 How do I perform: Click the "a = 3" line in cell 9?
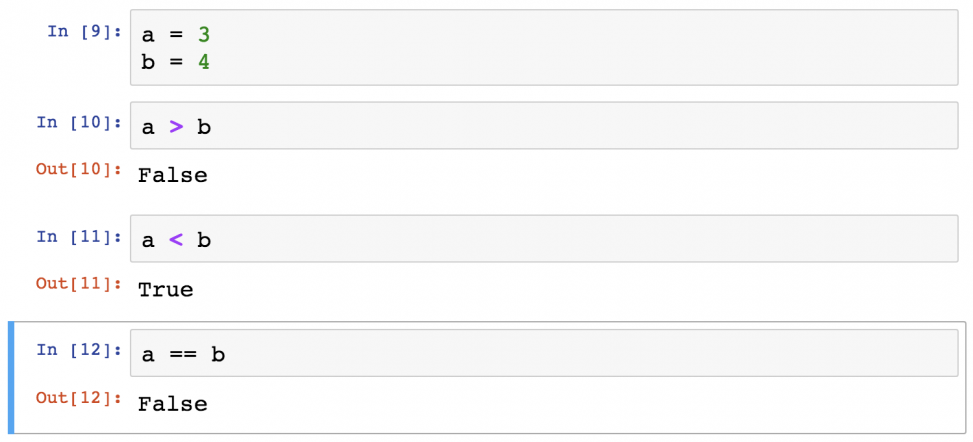(x=176, y=35)
